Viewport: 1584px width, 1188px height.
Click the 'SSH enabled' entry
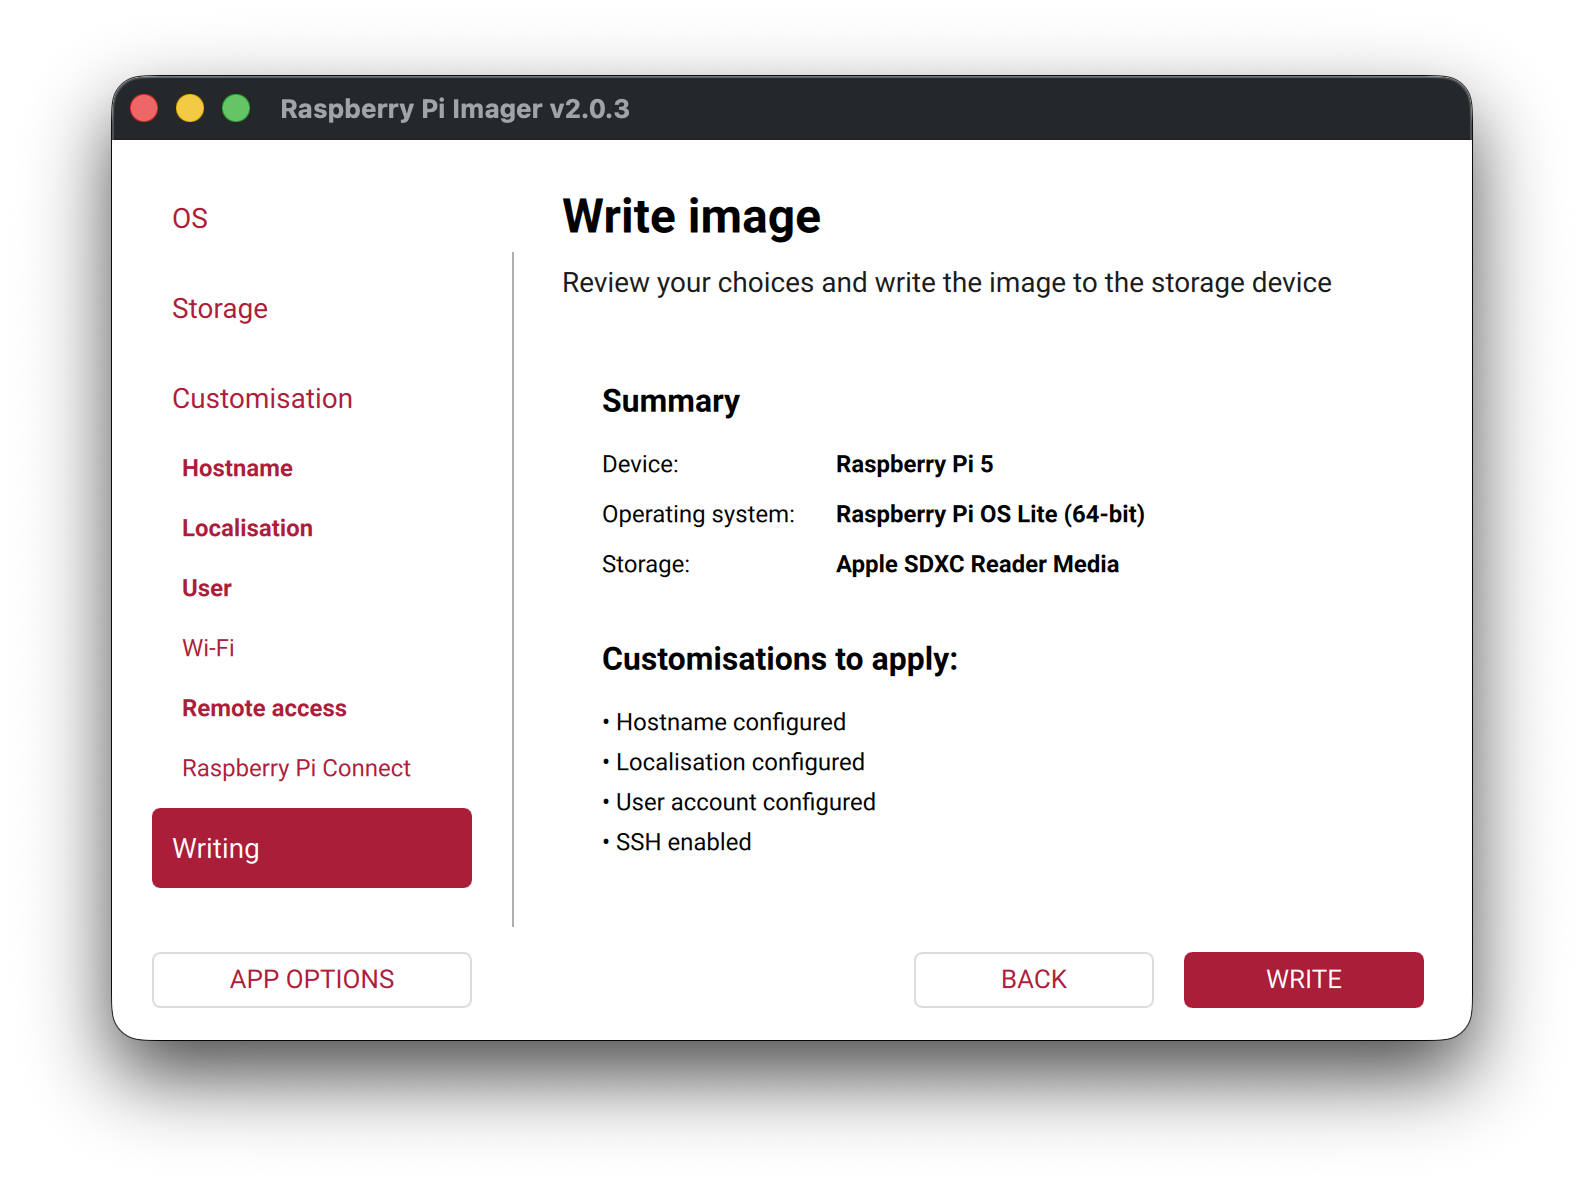pyautogui.click(x=683, y=842)
